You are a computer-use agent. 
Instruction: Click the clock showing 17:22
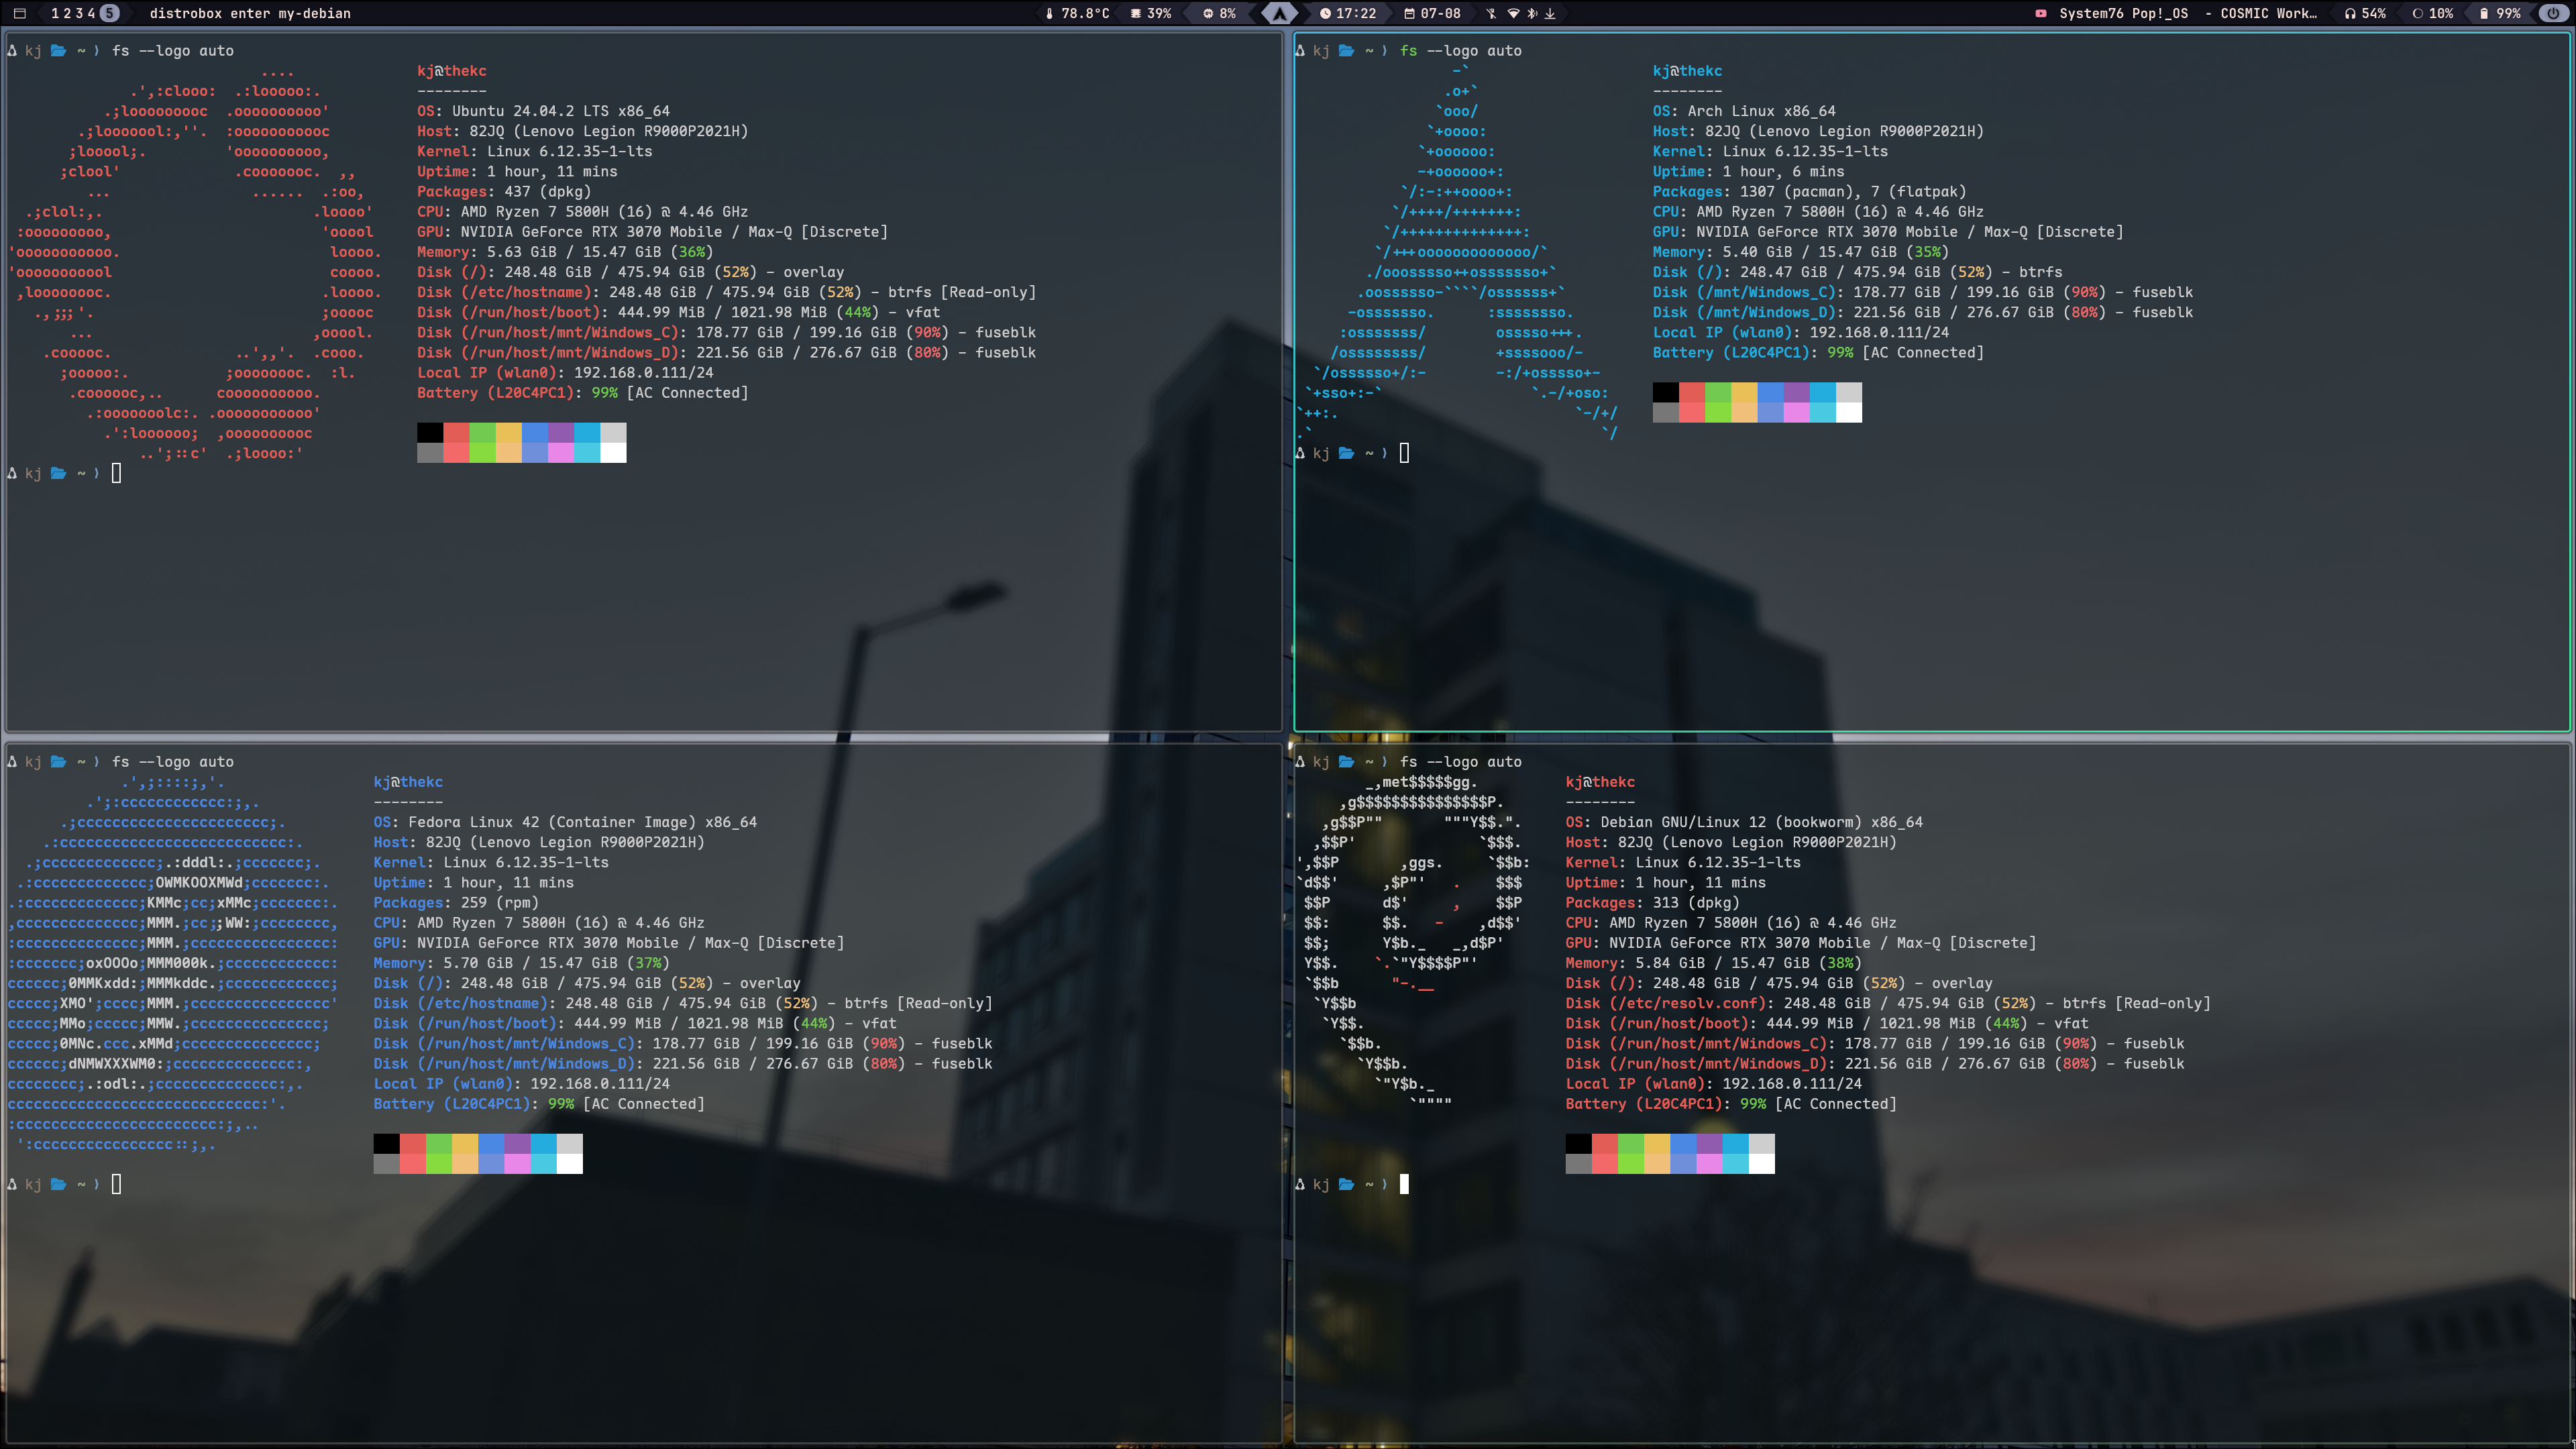pyautogui.click(x=1347, y=13)
